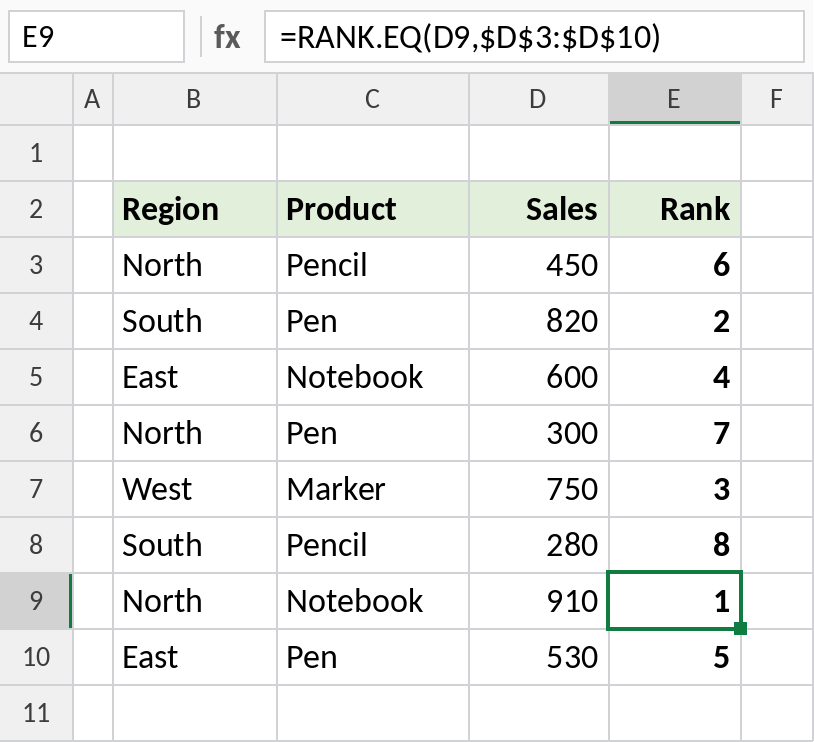
Task: Select the cell with sales value 280
Action: 539,545
